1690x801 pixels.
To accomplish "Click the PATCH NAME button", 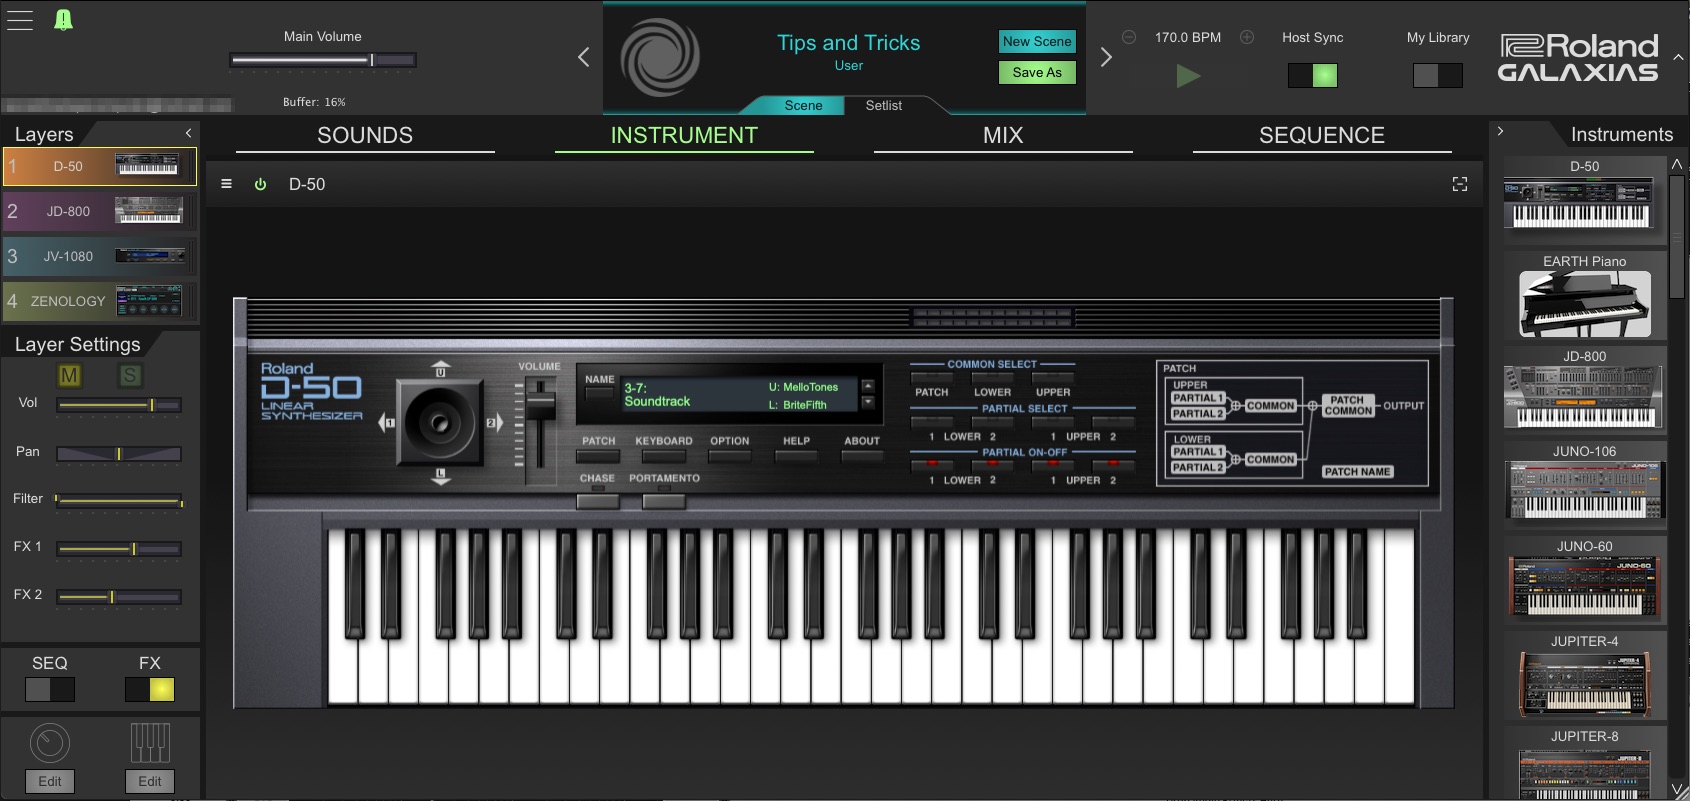I will (x=1357, y=471).
